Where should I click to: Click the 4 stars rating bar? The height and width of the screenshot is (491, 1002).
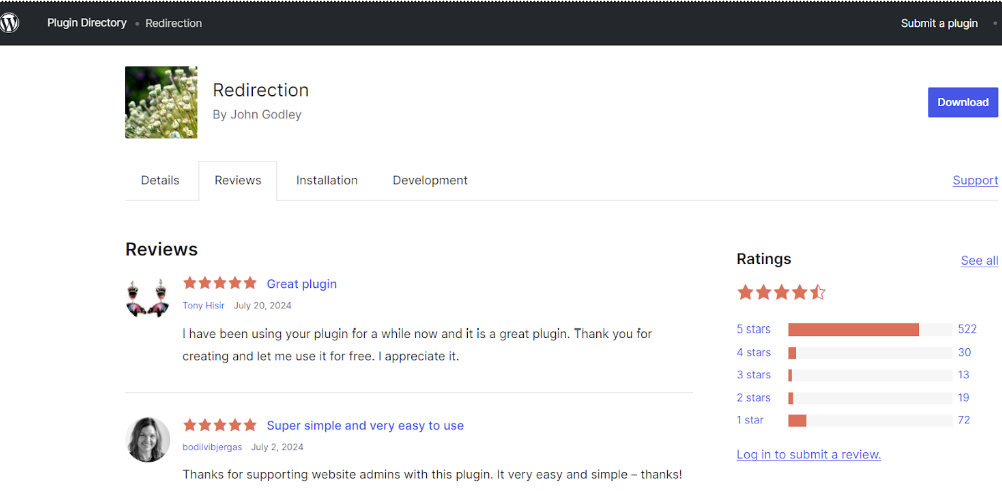pos(870,353)
